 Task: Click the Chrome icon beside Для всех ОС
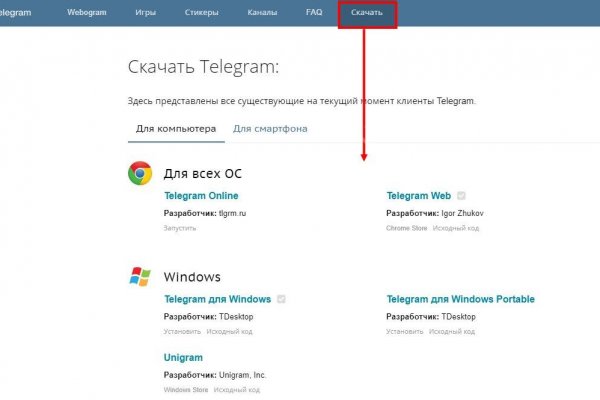[140, 173]
